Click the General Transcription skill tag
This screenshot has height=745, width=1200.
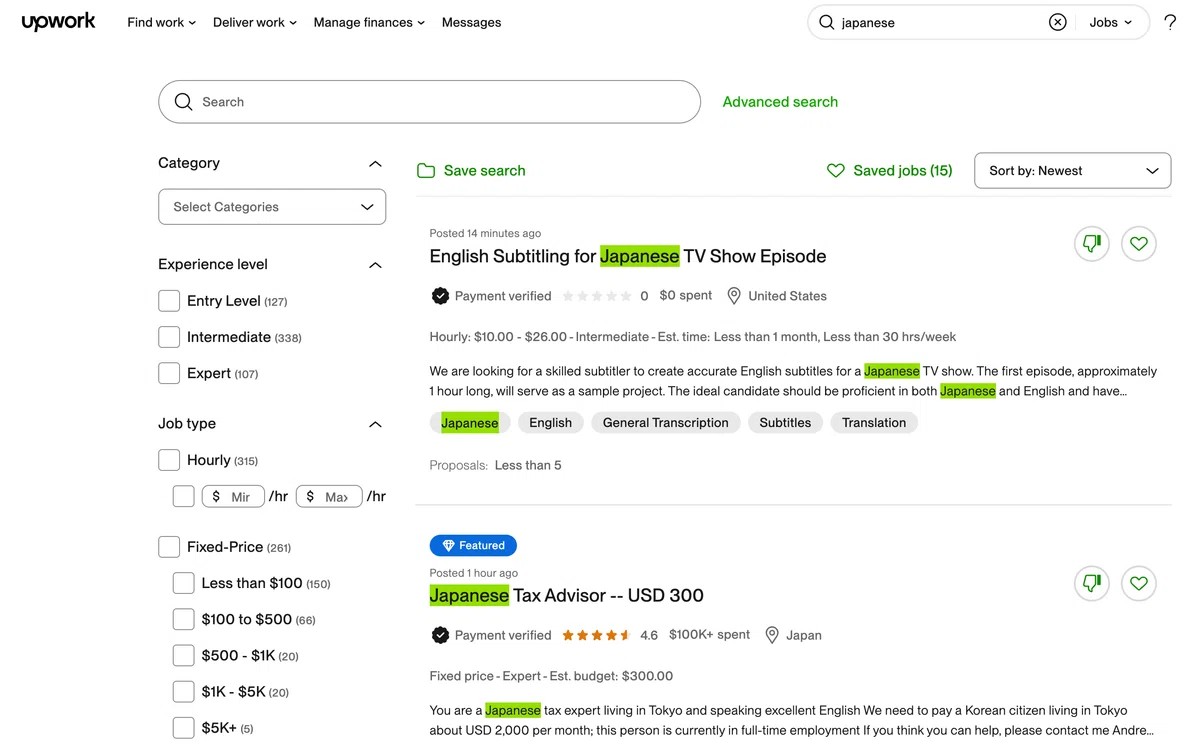[x=666, y=423]
